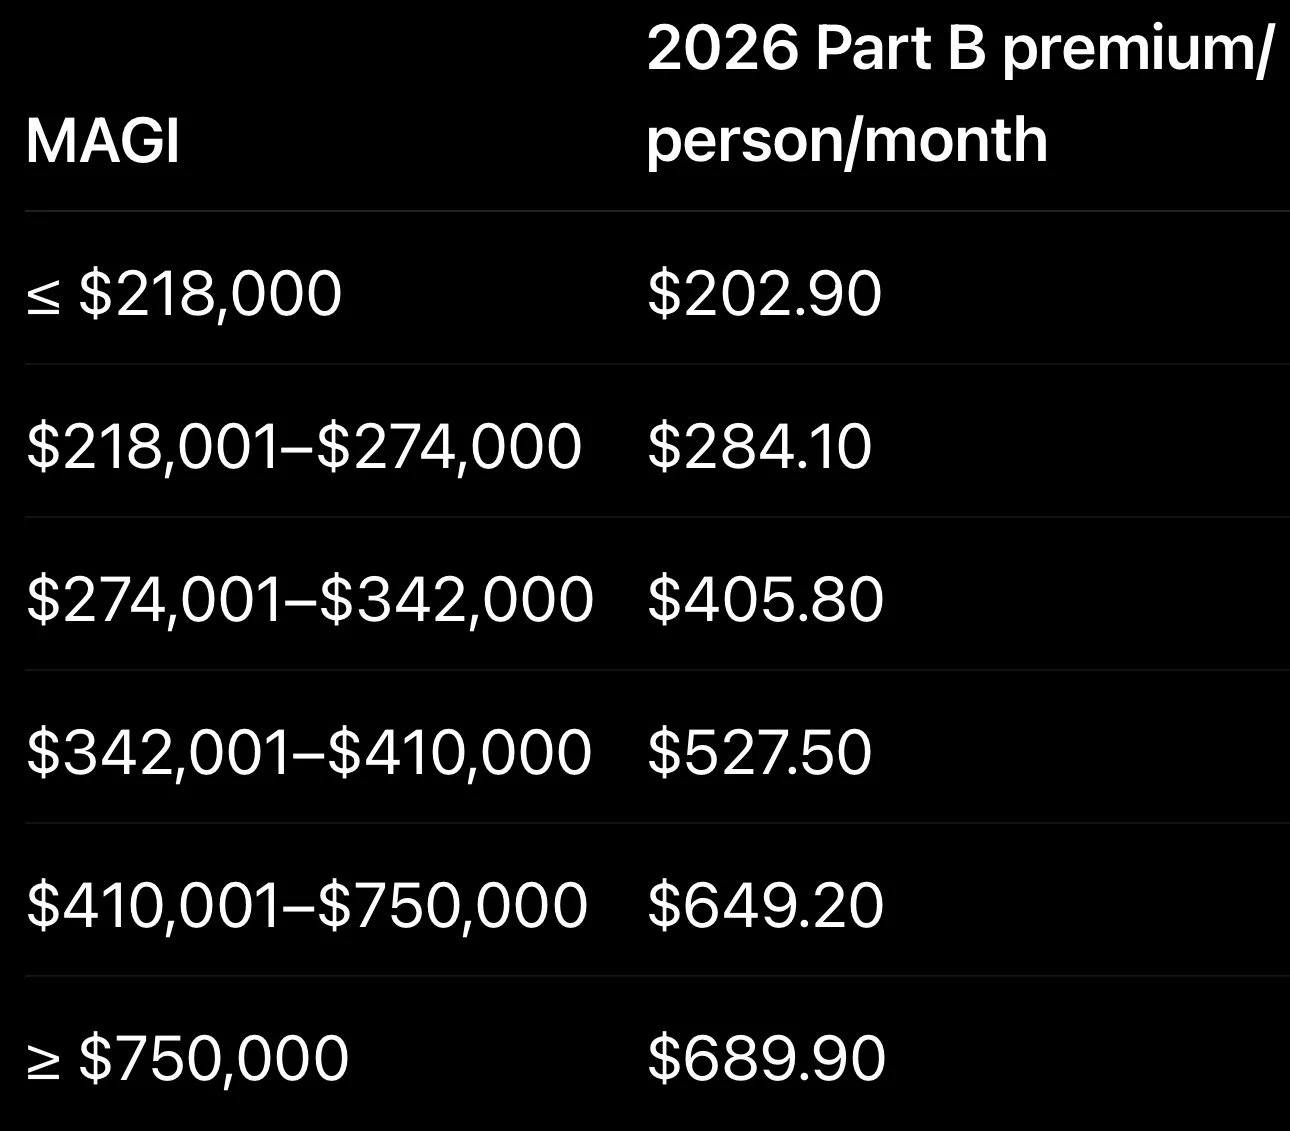Click the $202.90 premium value
Screen dimensions: 1290x1131
coord(764,294)
